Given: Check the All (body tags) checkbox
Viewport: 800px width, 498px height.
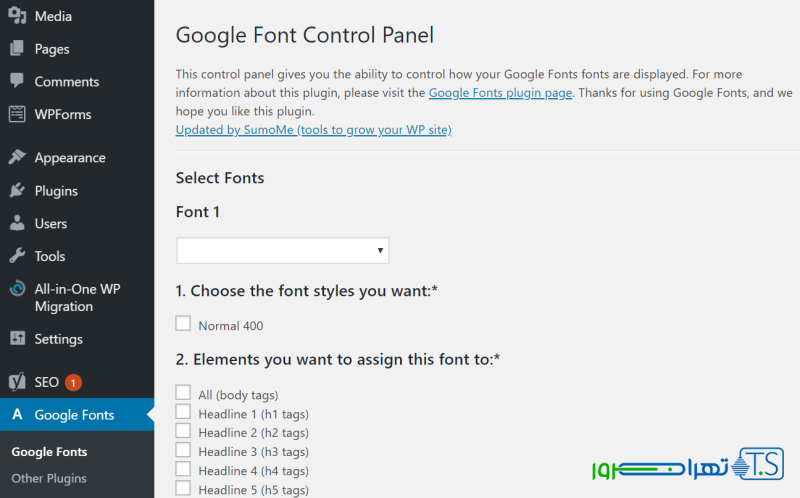Looking at the screenshot, I should [183, 393].
